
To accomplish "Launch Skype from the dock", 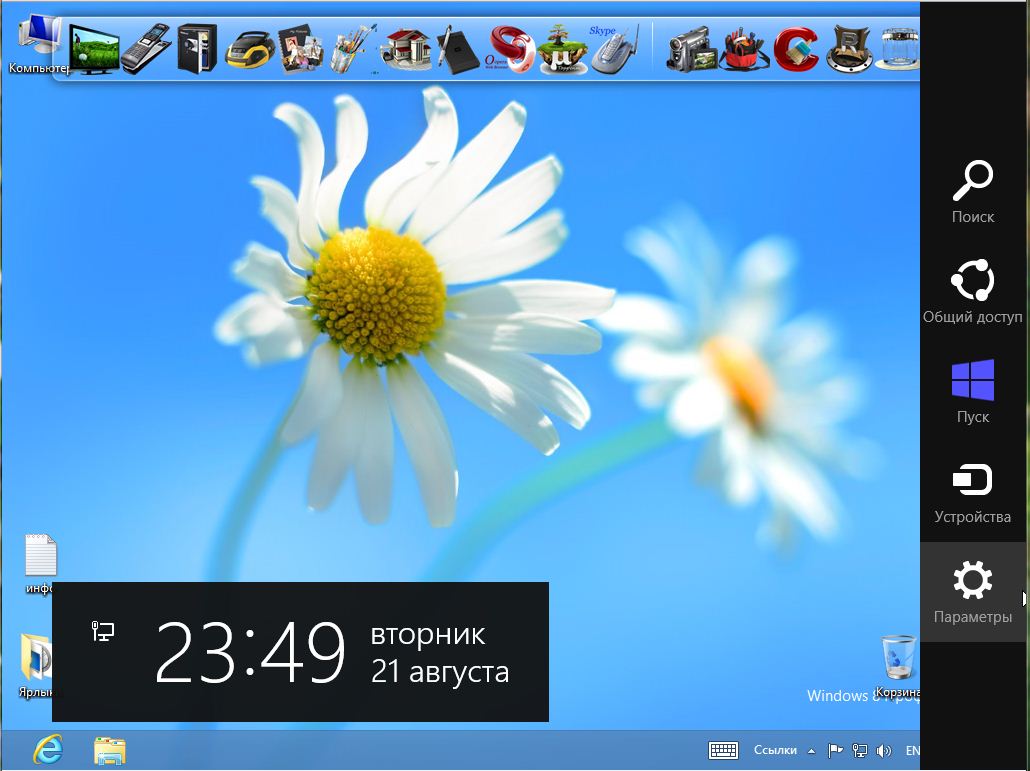I will [614, 50].
